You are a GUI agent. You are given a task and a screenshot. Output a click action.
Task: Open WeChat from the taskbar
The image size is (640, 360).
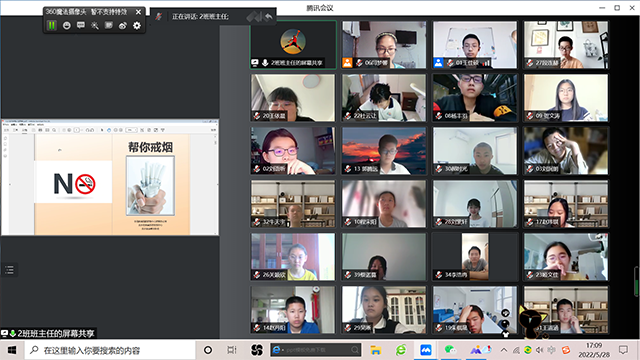point(450,350)
